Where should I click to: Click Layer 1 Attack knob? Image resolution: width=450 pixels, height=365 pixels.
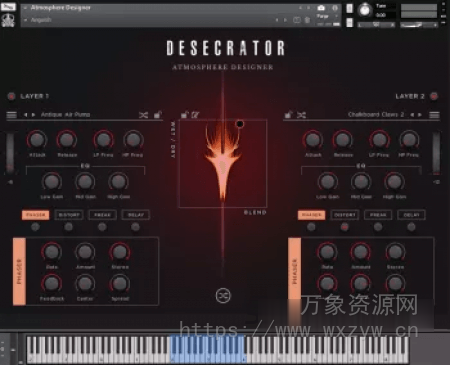coord(37,140)
